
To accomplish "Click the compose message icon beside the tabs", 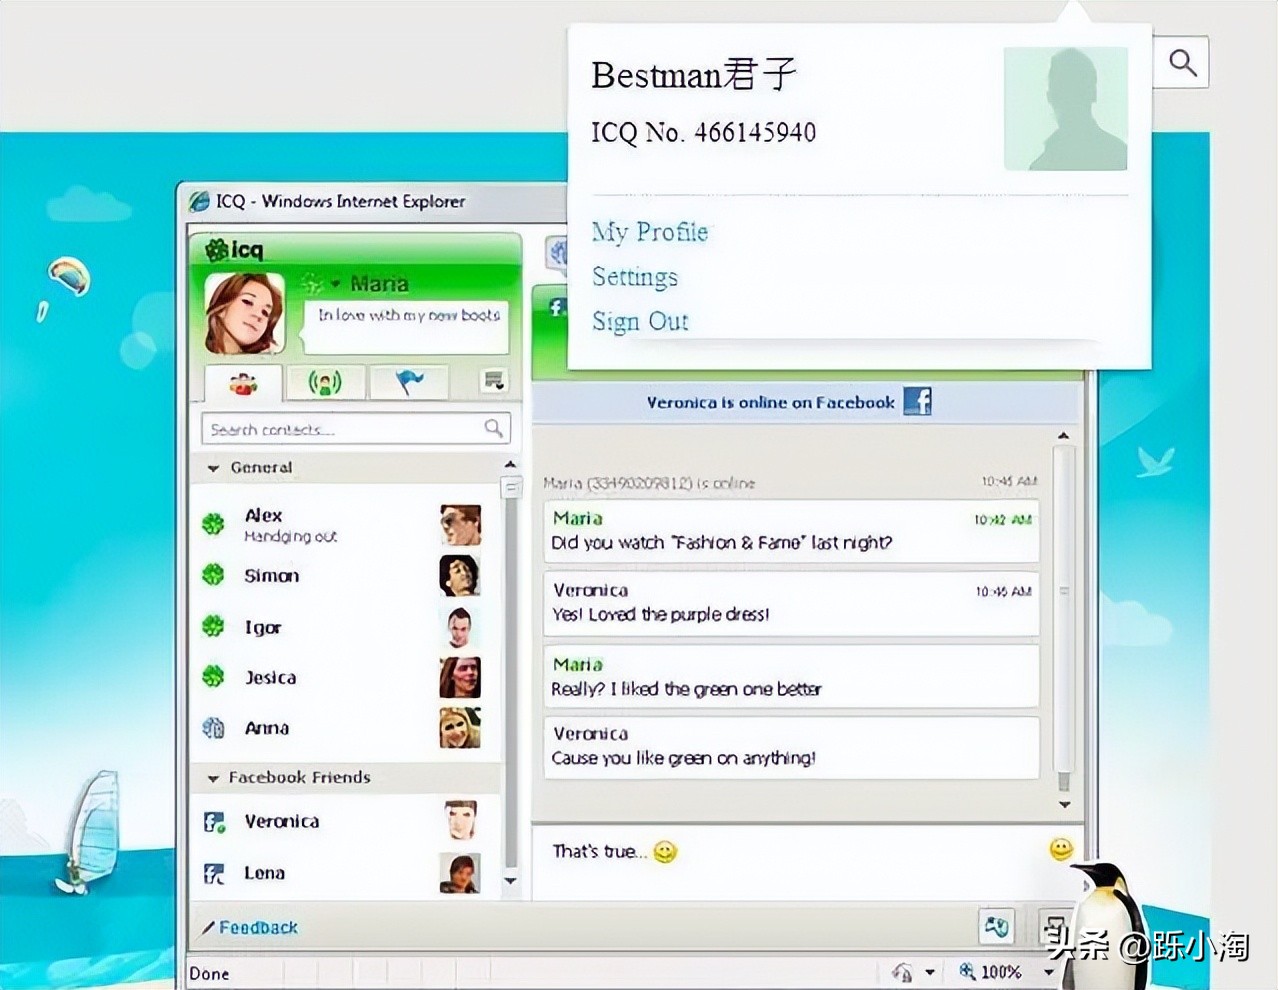I will (492, 378).
